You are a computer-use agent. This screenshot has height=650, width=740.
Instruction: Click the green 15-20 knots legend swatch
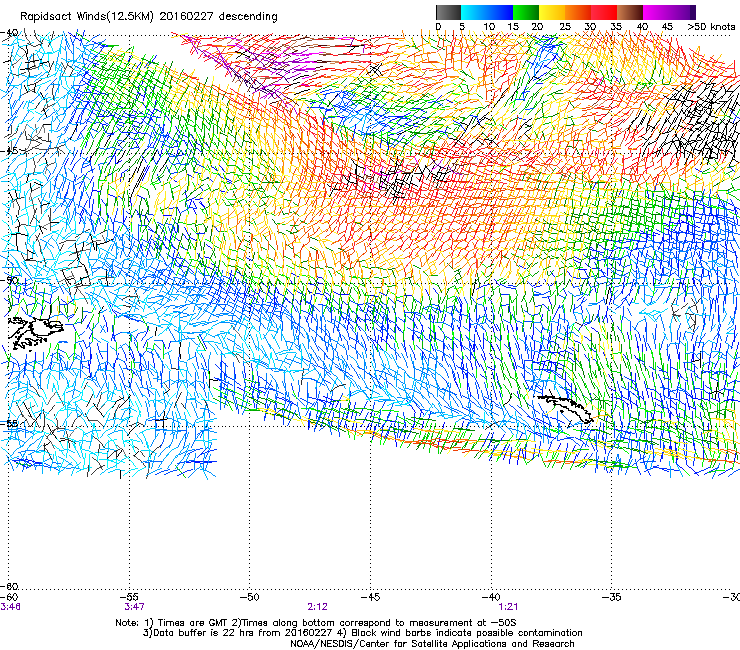pos(526,12)
